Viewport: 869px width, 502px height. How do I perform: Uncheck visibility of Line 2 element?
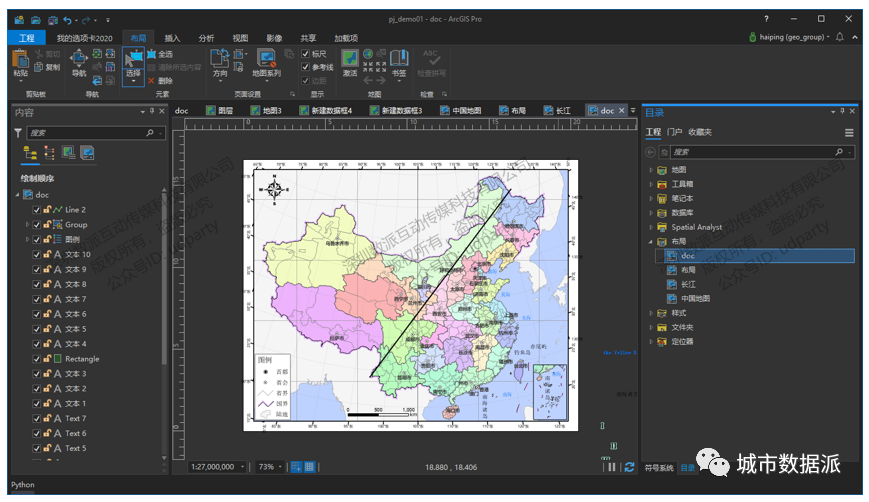tap(37, 210)
